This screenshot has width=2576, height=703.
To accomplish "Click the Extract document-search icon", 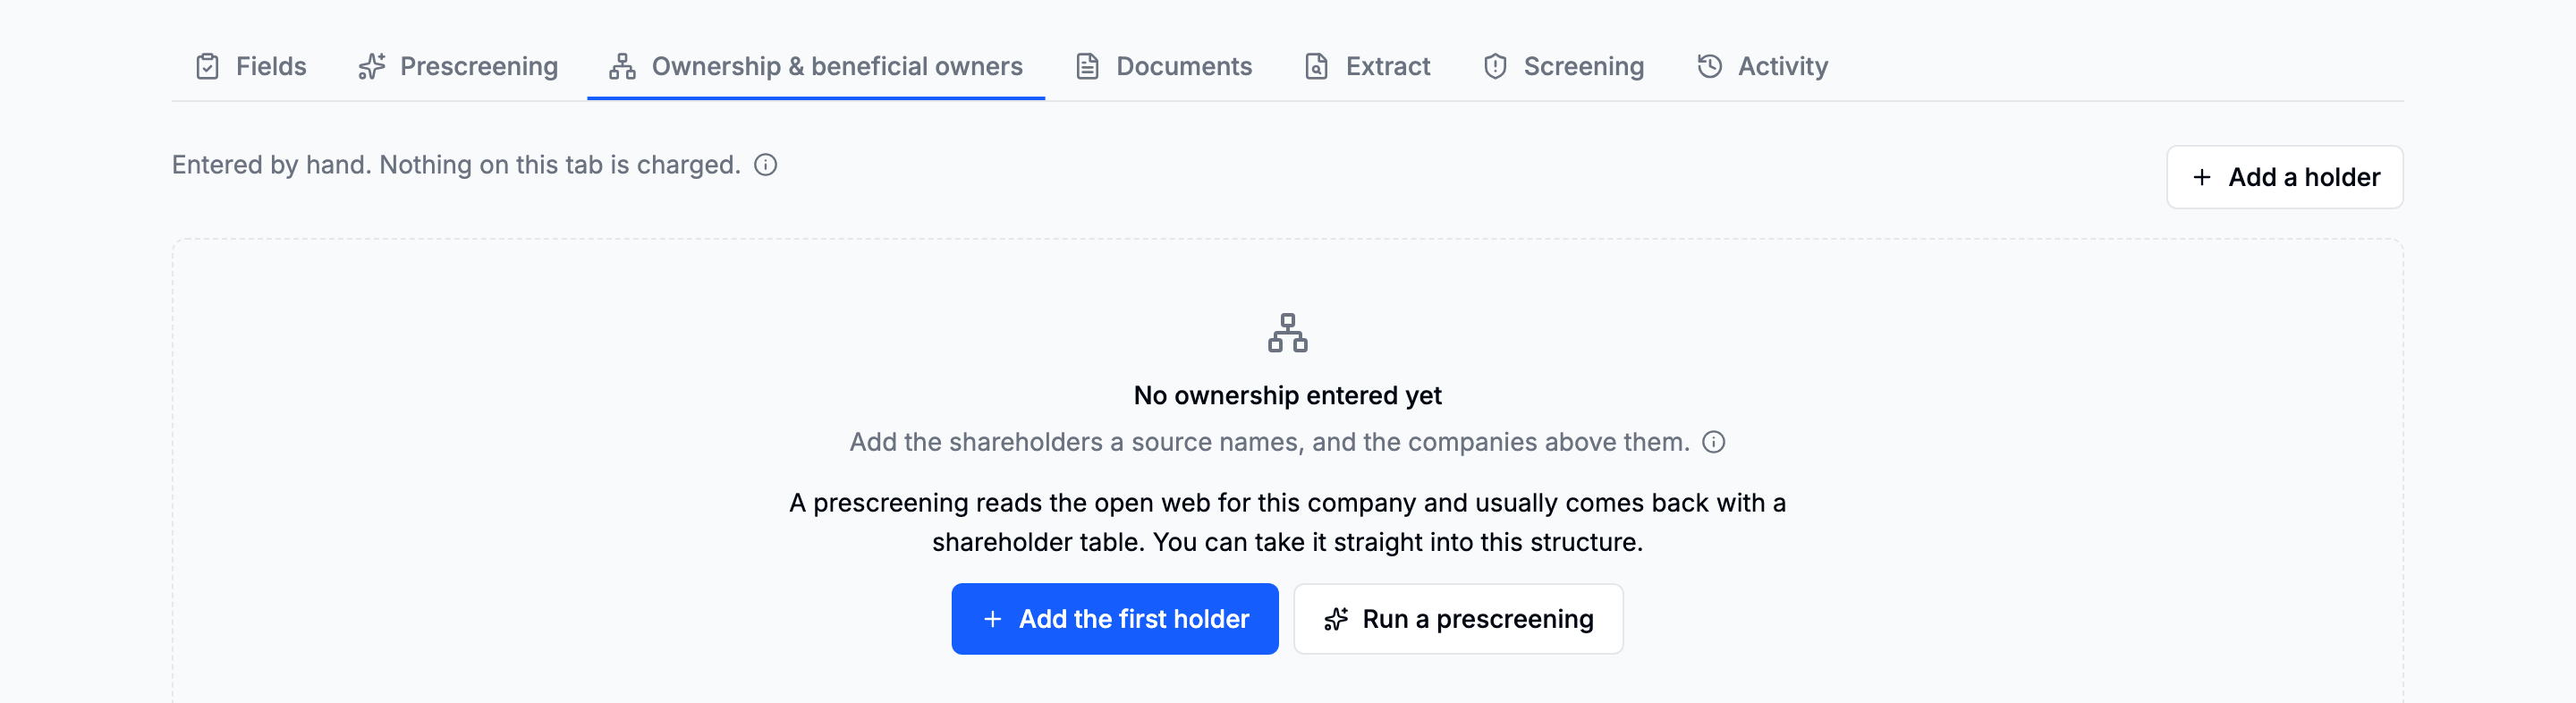I will [x=1316, y=66].
